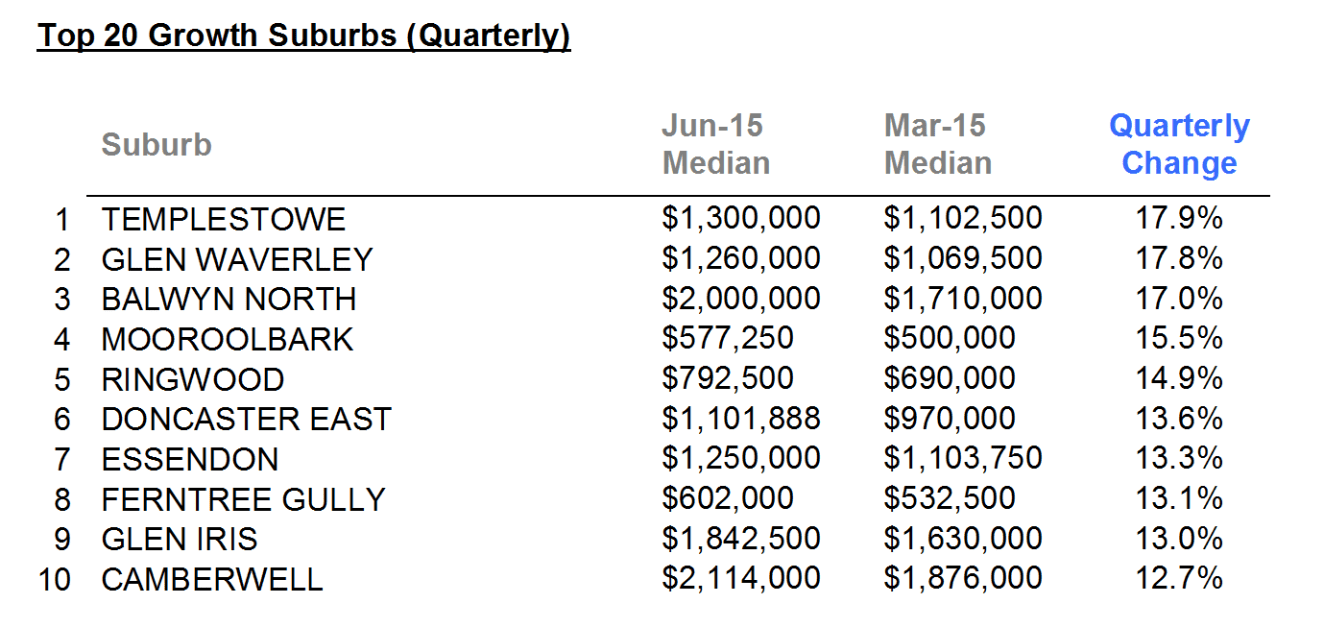Select the Suburb column header

coord(156,145)
